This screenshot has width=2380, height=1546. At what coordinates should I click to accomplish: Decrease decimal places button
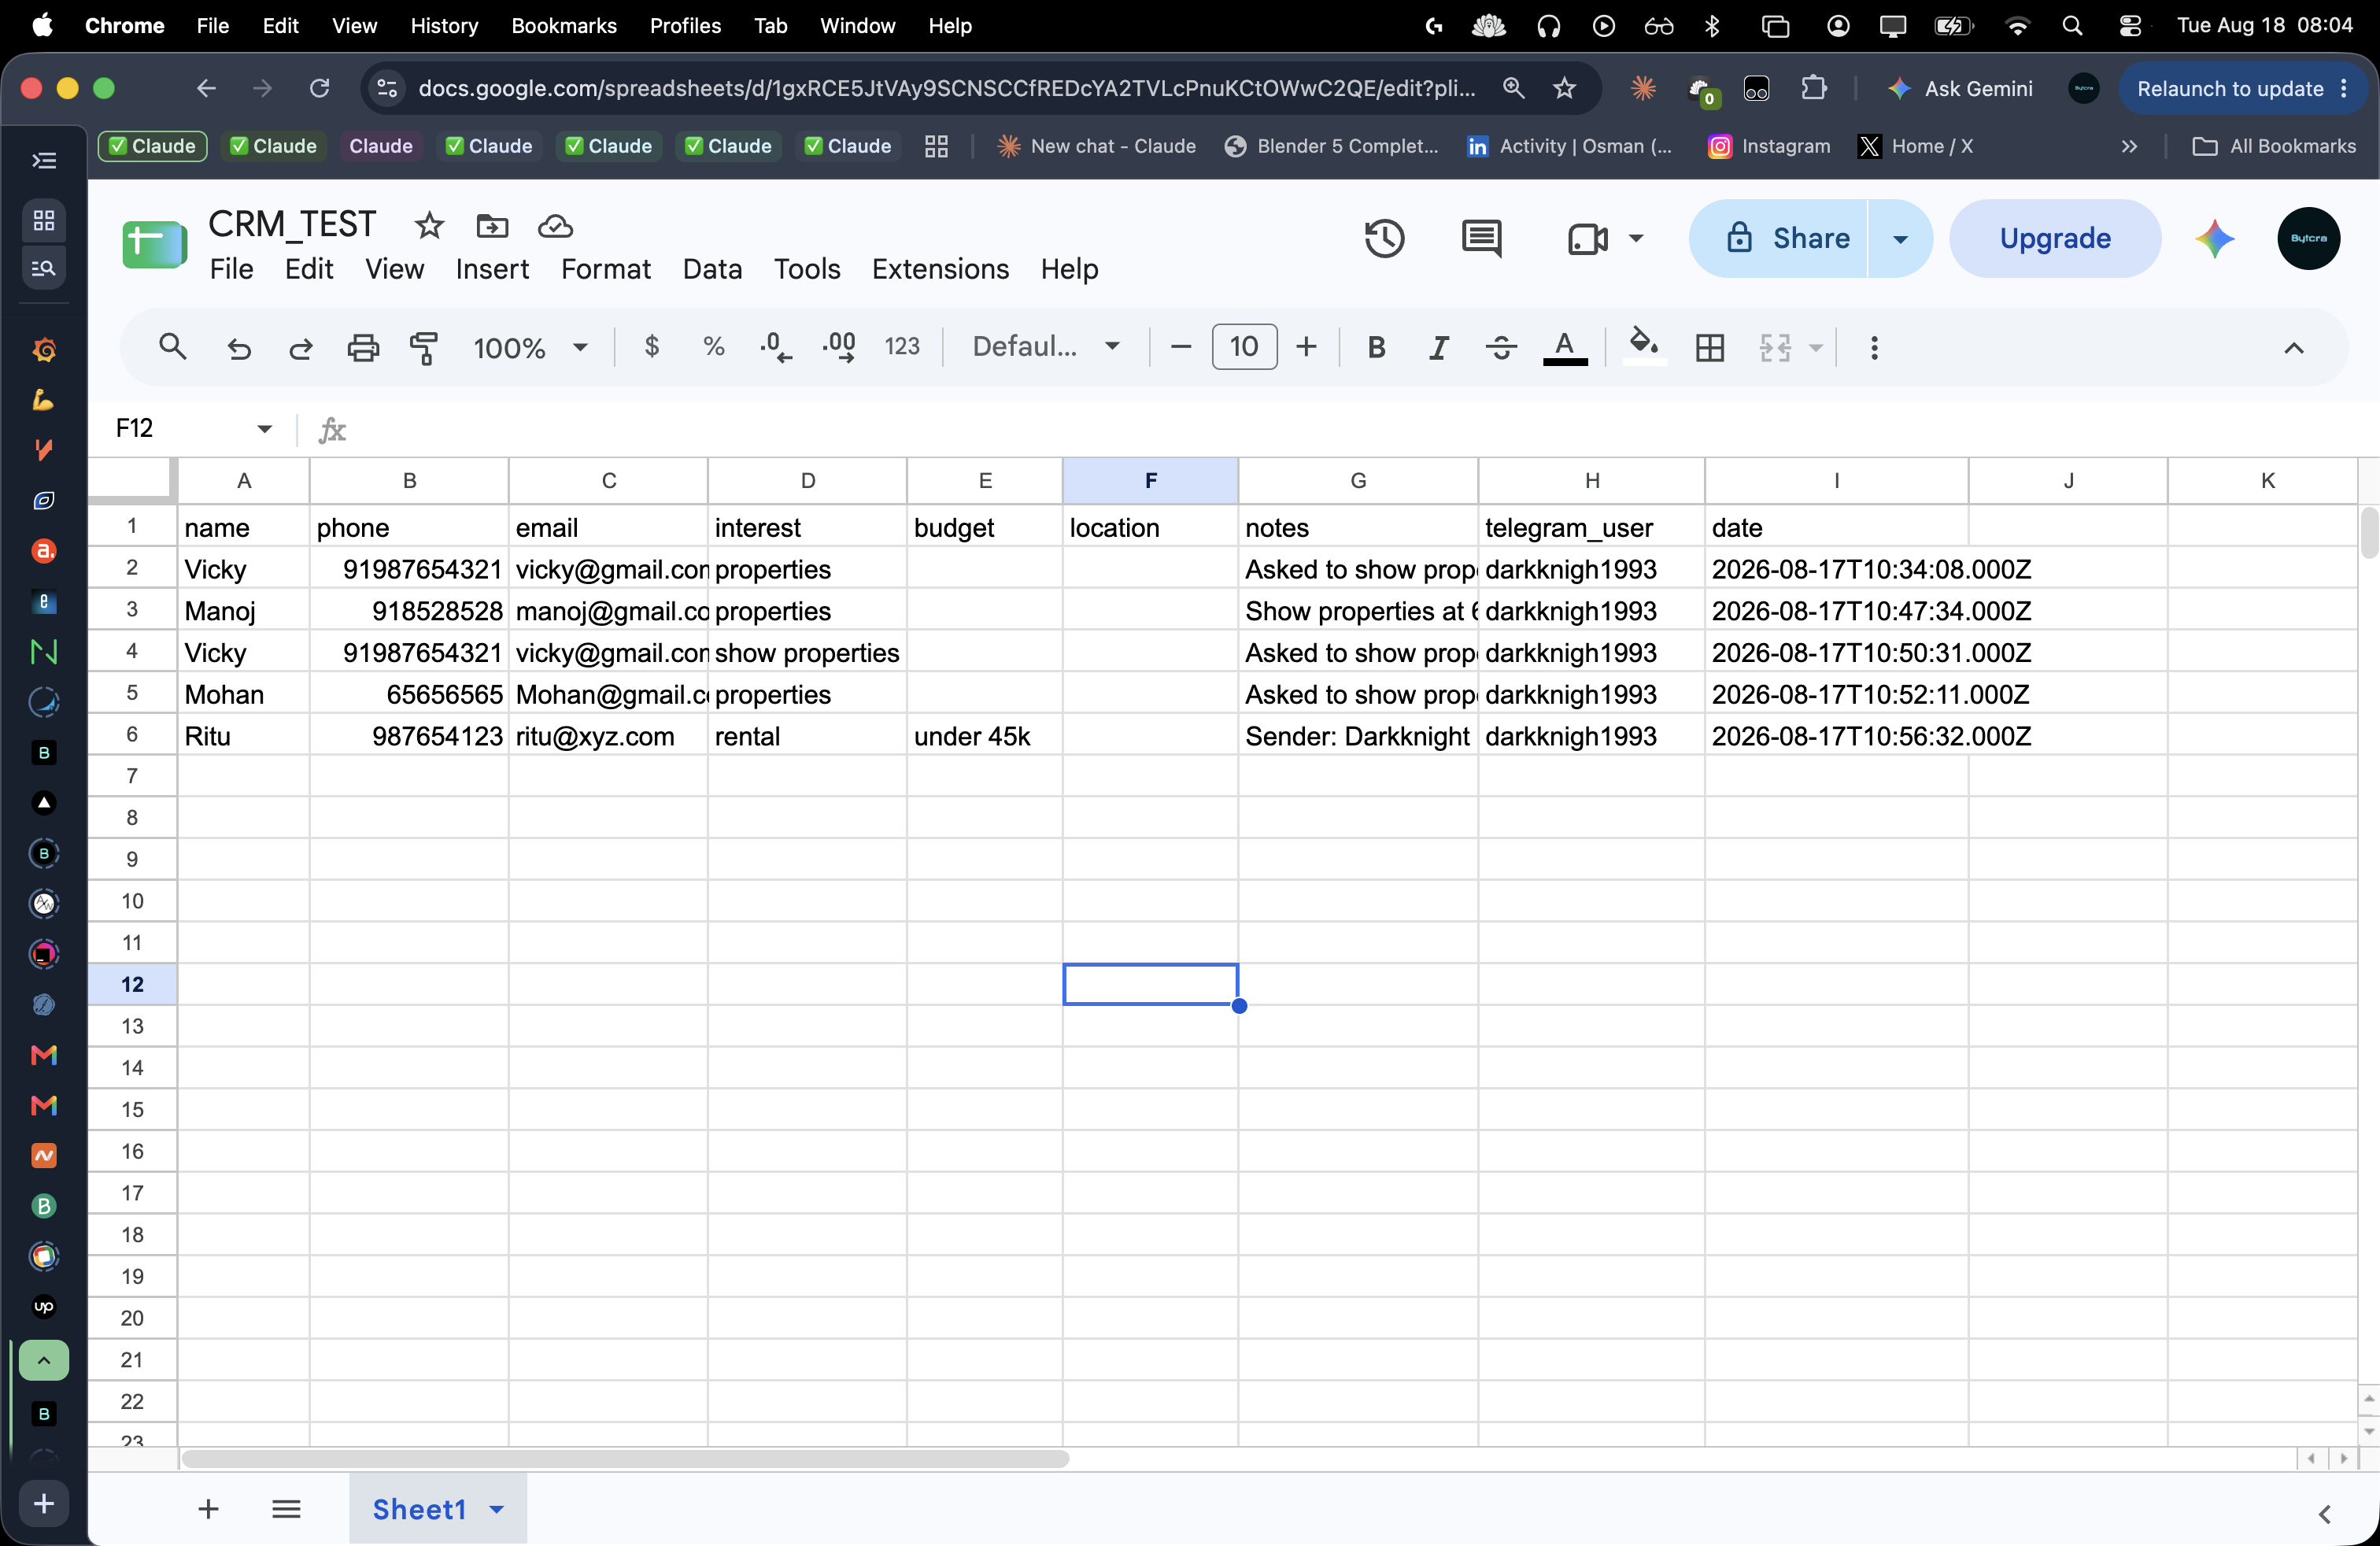coord(775,347)
